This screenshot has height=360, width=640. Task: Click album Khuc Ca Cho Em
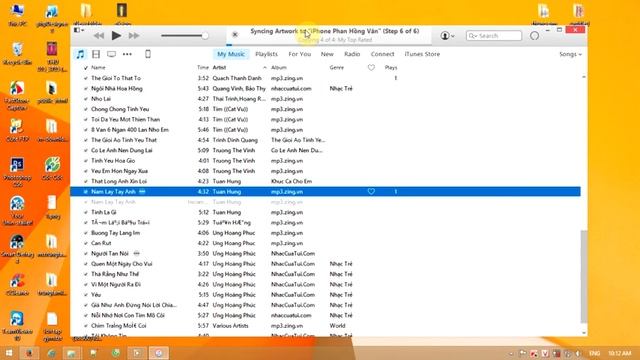click(291, 181)
